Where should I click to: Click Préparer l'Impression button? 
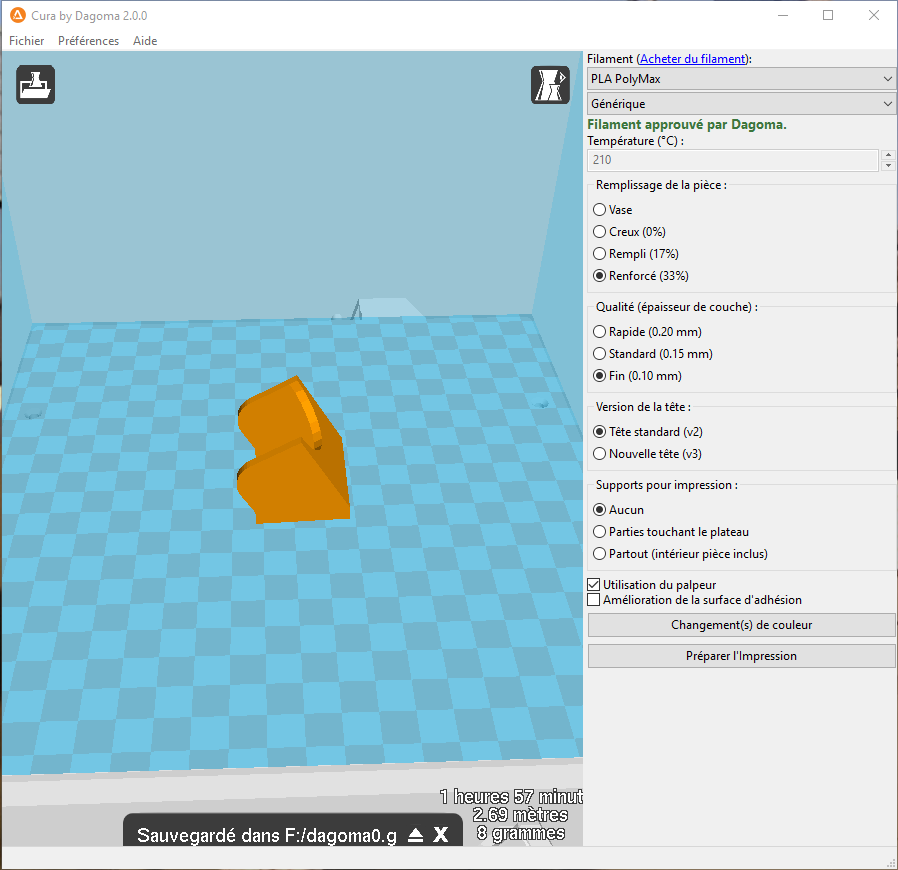pos(741,656)
